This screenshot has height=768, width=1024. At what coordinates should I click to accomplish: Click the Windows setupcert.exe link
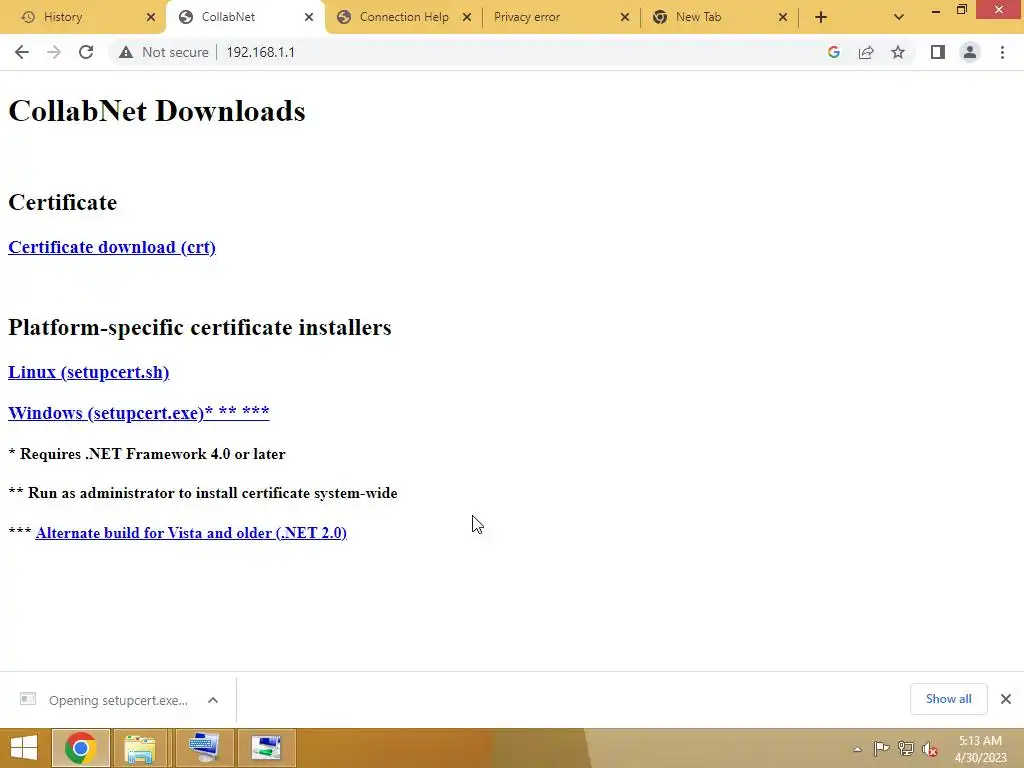(138, 413)
